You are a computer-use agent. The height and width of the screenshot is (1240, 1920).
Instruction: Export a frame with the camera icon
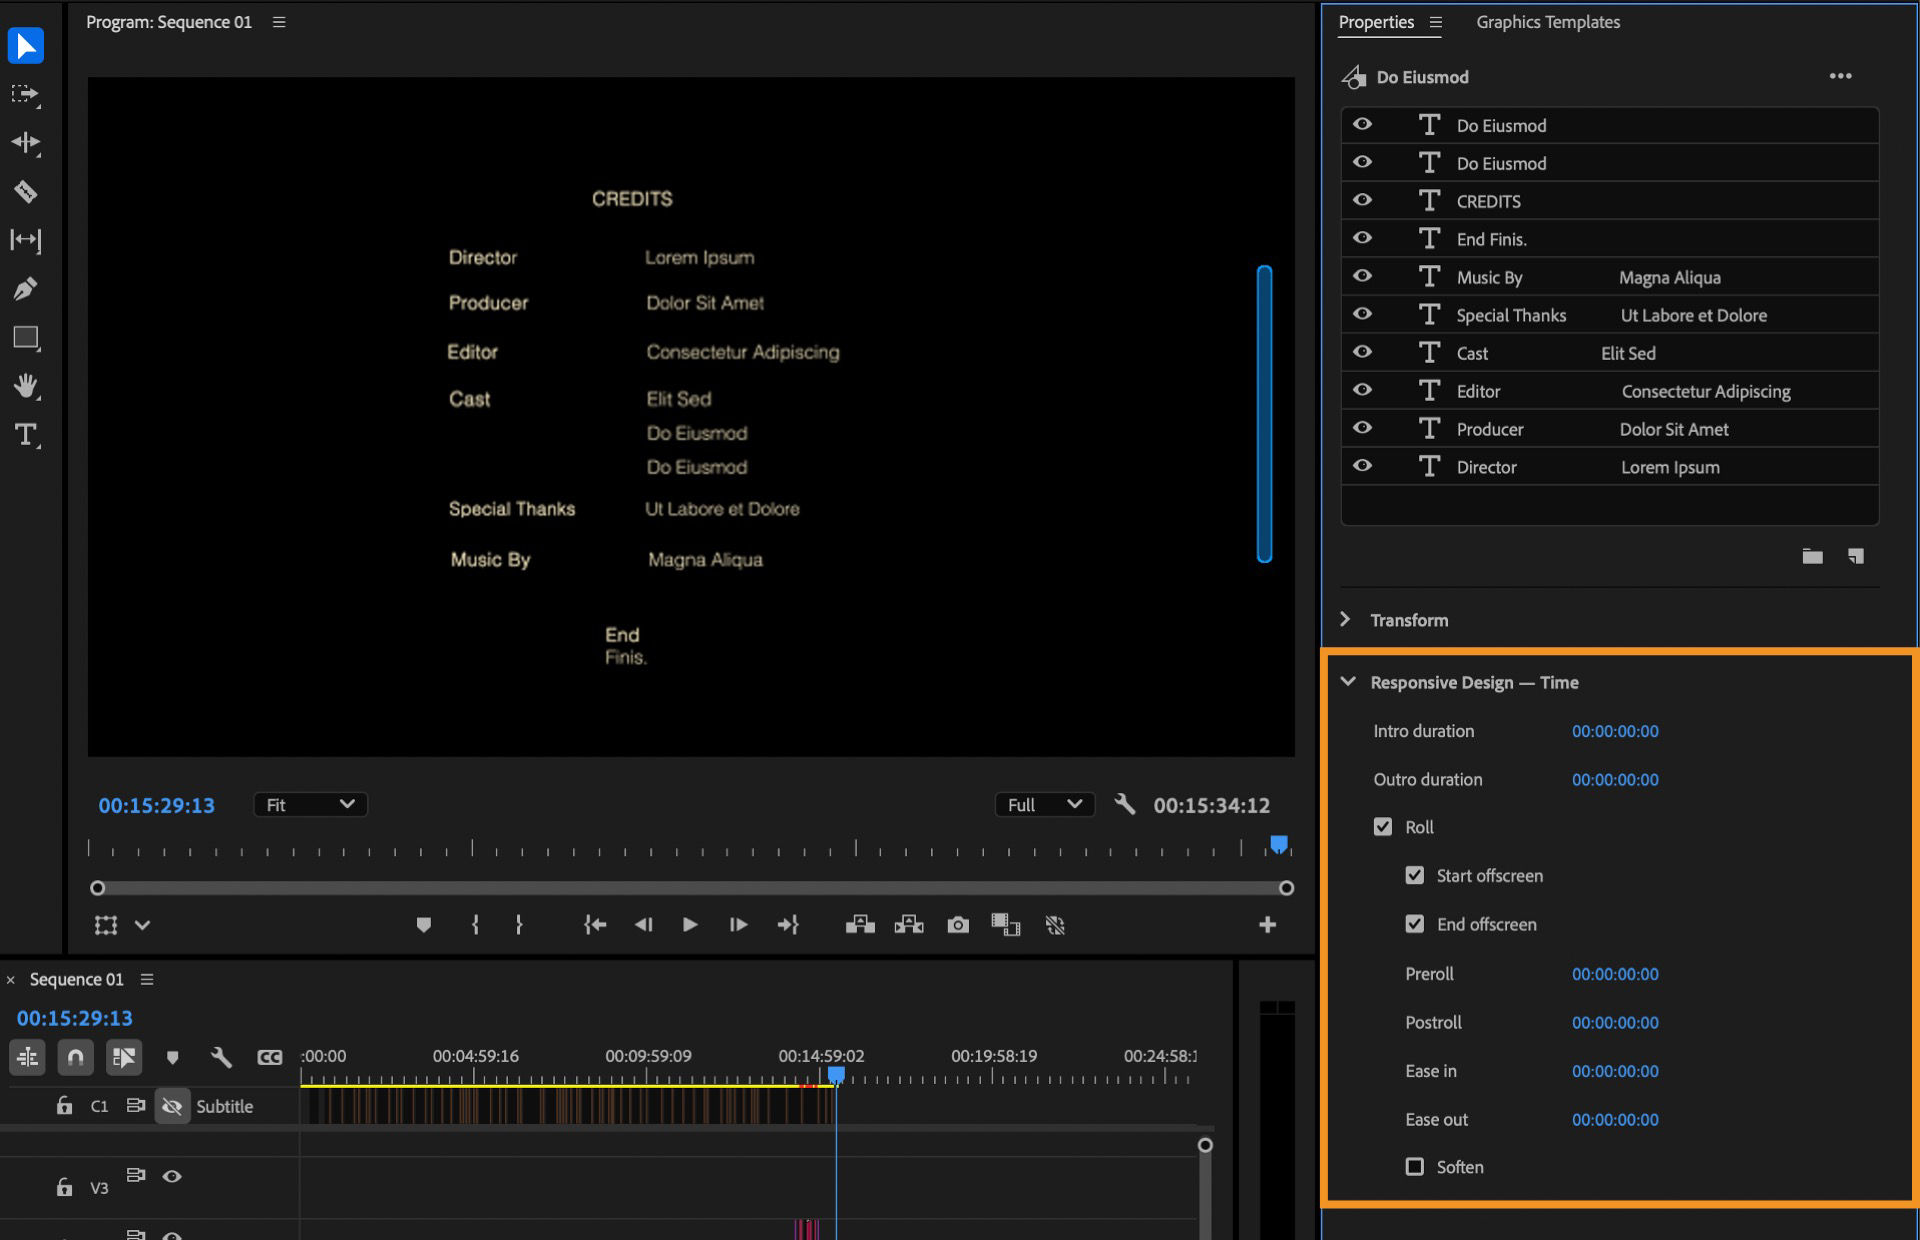[x=957, y=925]
